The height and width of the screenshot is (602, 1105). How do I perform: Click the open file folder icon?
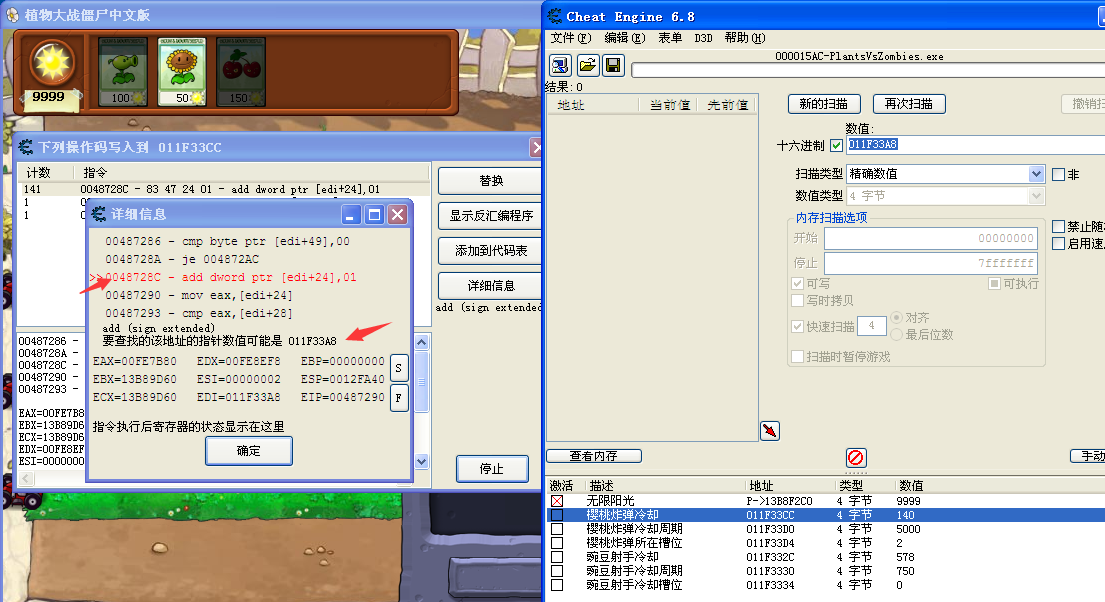pyautogui.click(x=587, y=66)
